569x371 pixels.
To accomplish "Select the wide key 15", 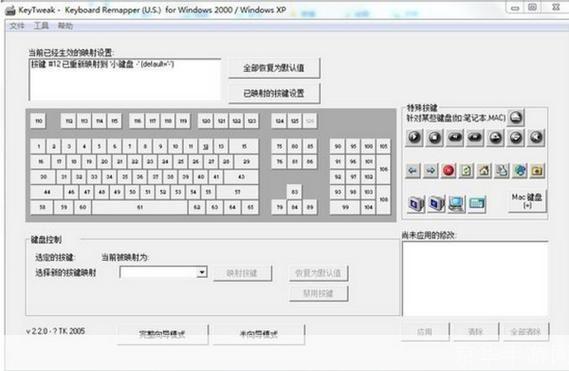I will (x=244, y=146).
